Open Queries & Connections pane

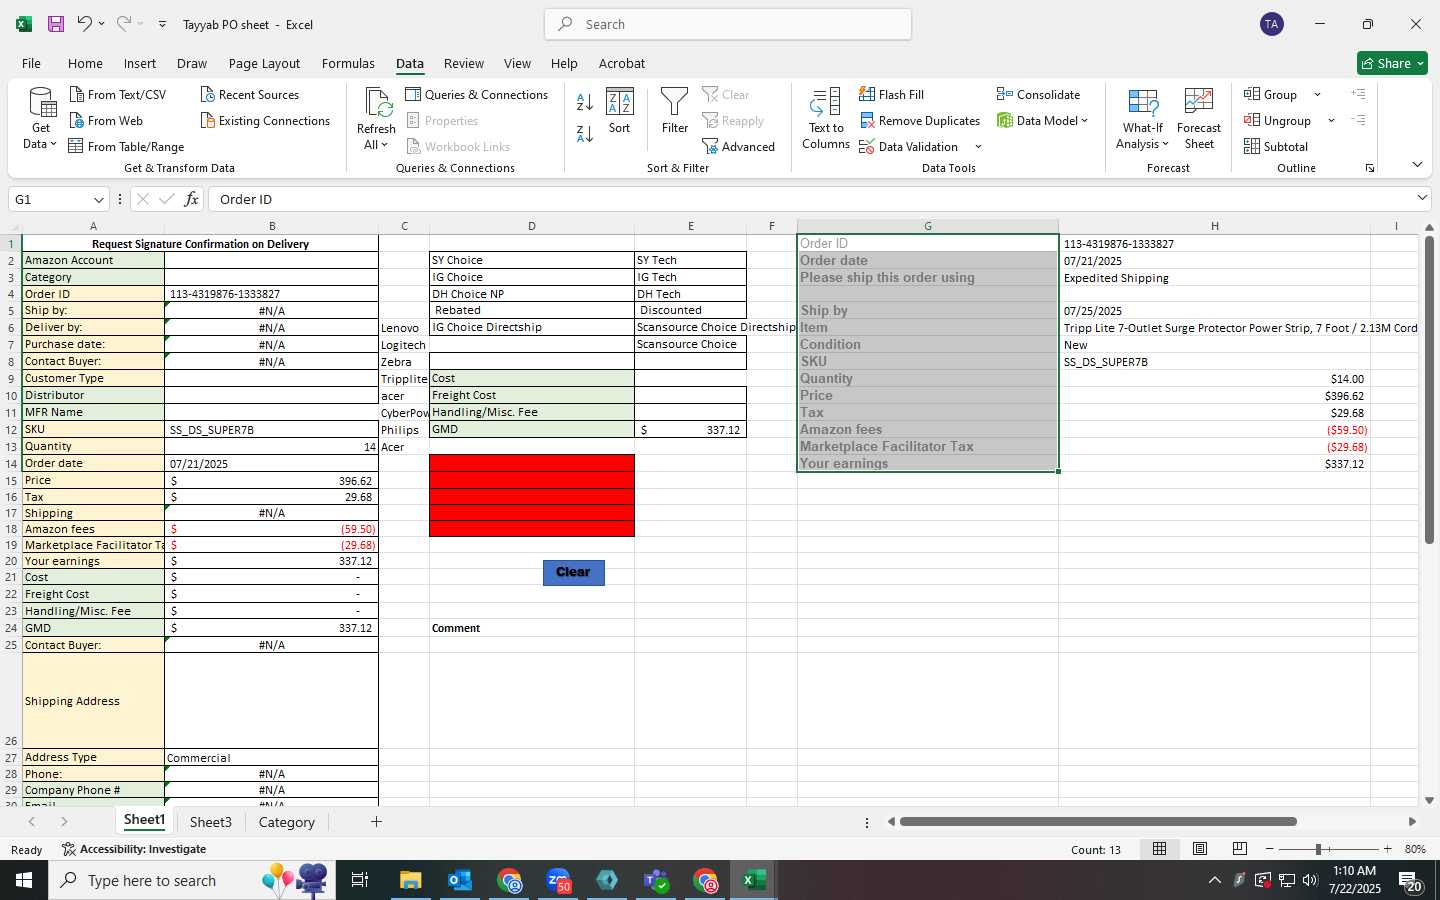[x=476, y=94]
